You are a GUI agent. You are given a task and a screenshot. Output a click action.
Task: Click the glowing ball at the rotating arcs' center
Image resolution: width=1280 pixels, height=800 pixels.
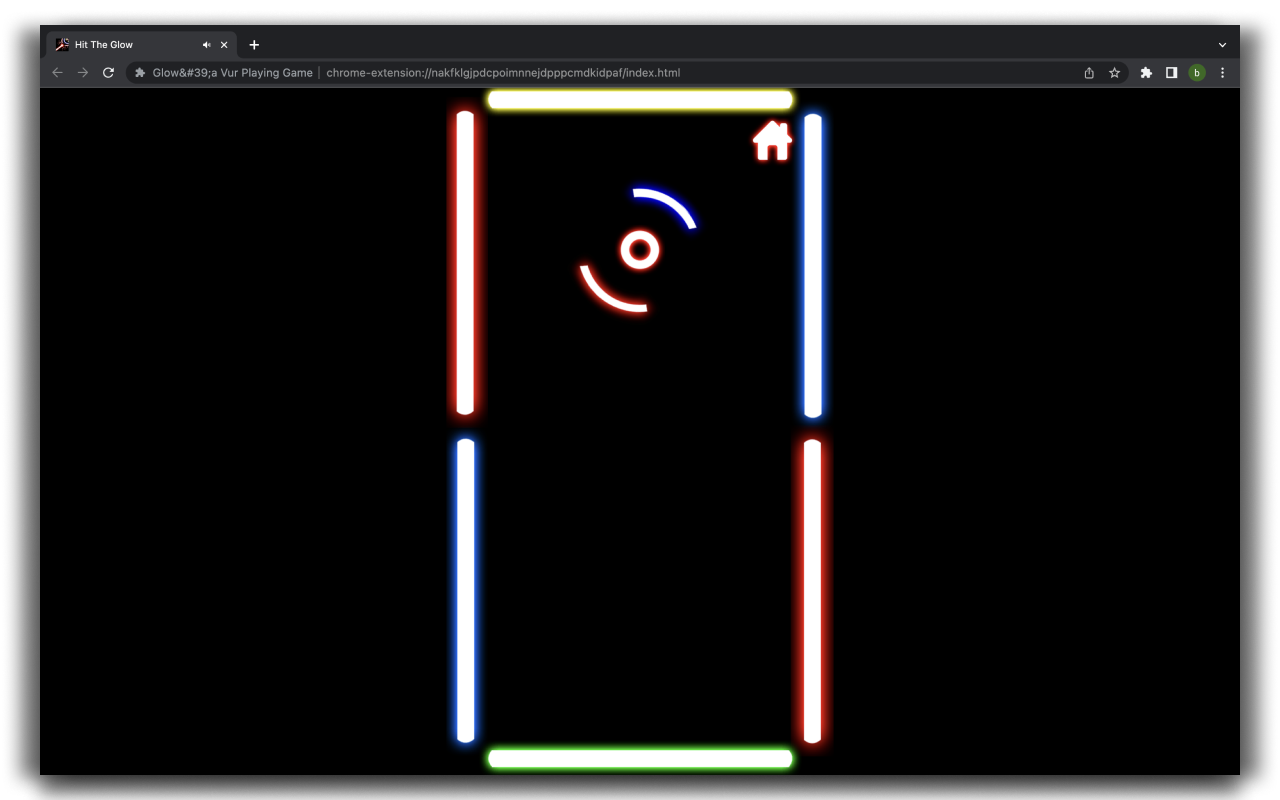[640, 250]
